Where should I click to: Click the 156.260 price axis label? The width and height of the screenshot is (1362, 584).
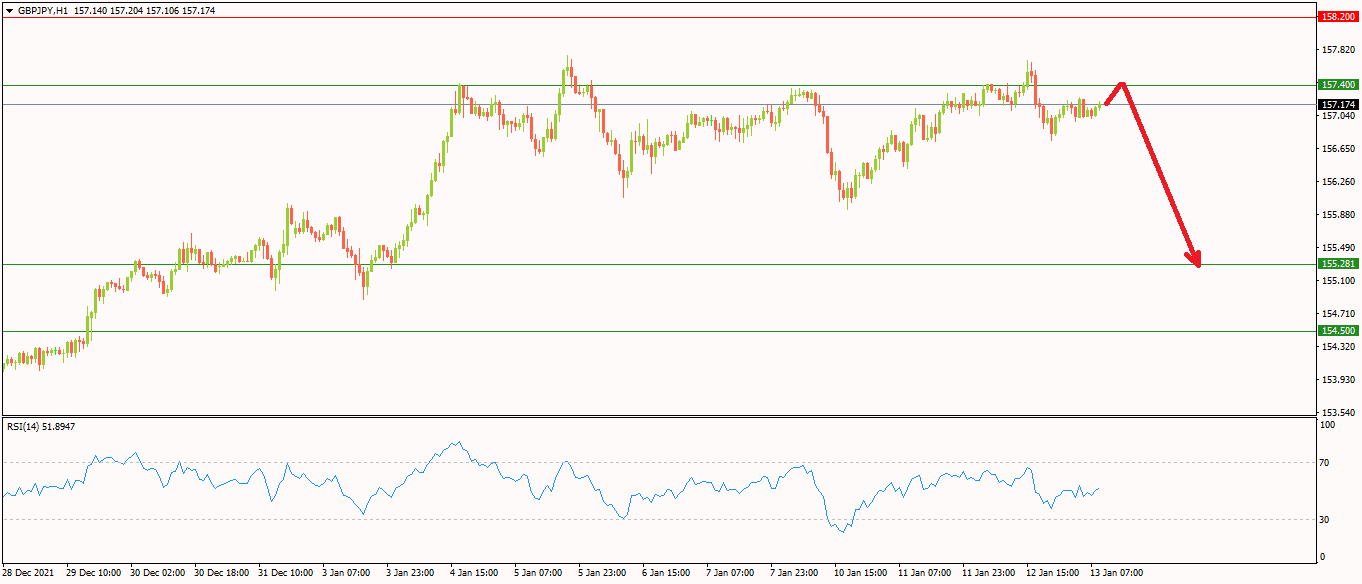pos(1337,182)
